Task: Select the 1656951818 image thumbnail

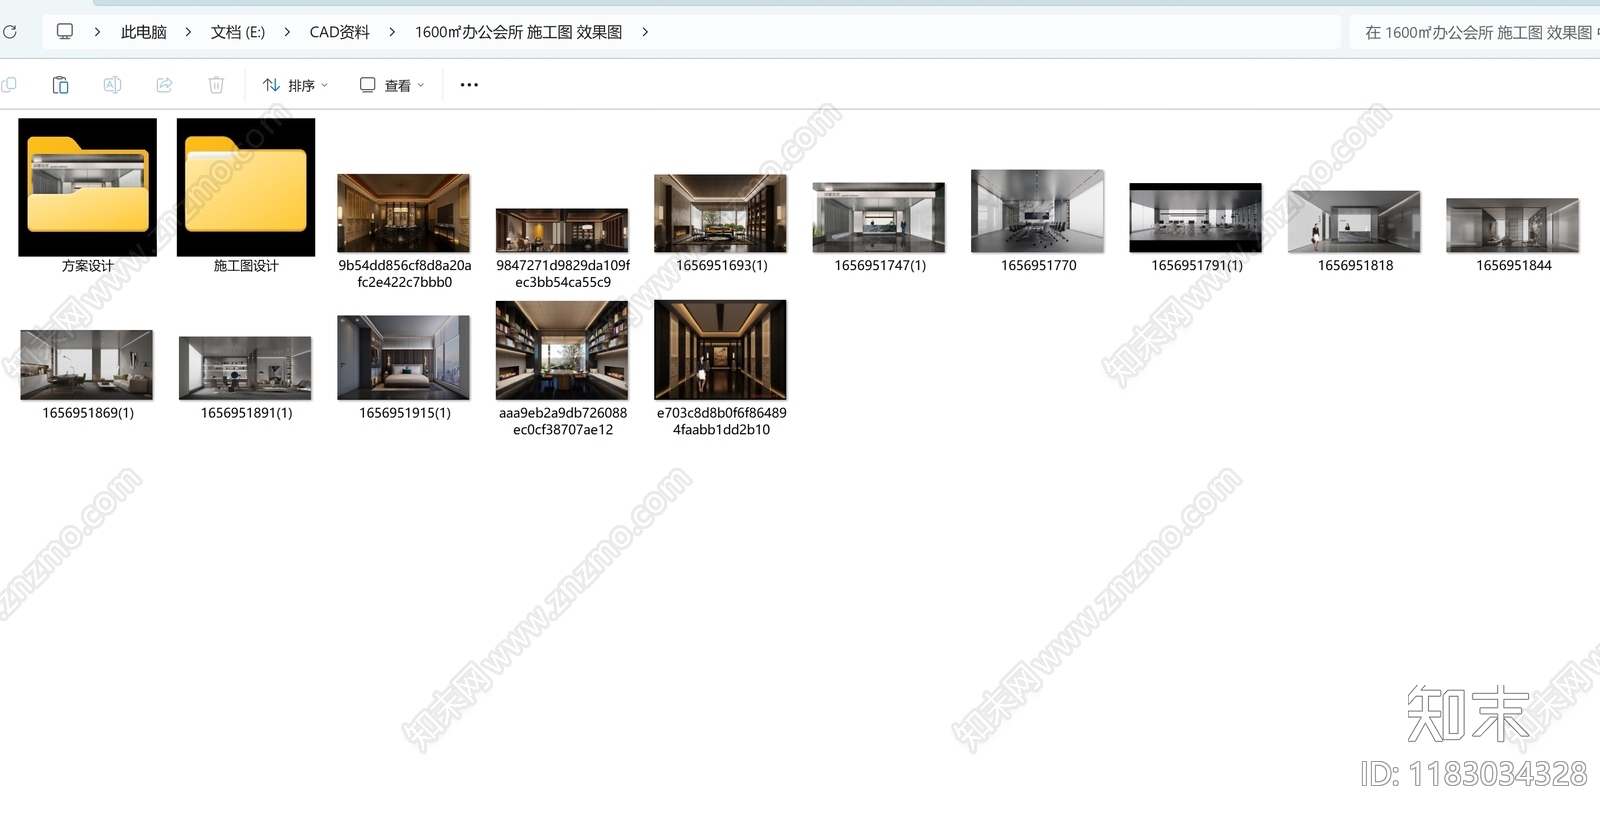Action: pos(1354,221)
